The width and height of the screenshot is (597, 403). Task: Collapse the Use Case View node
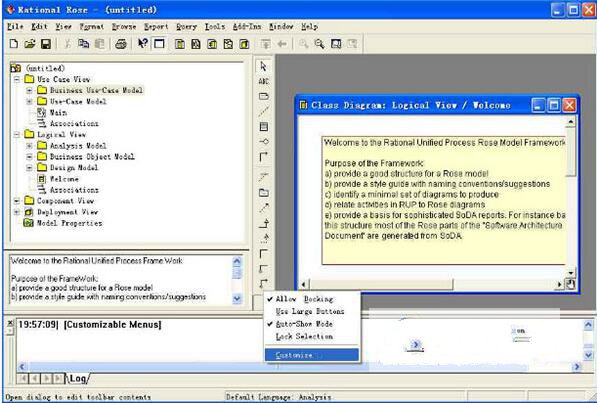(17, 80)
